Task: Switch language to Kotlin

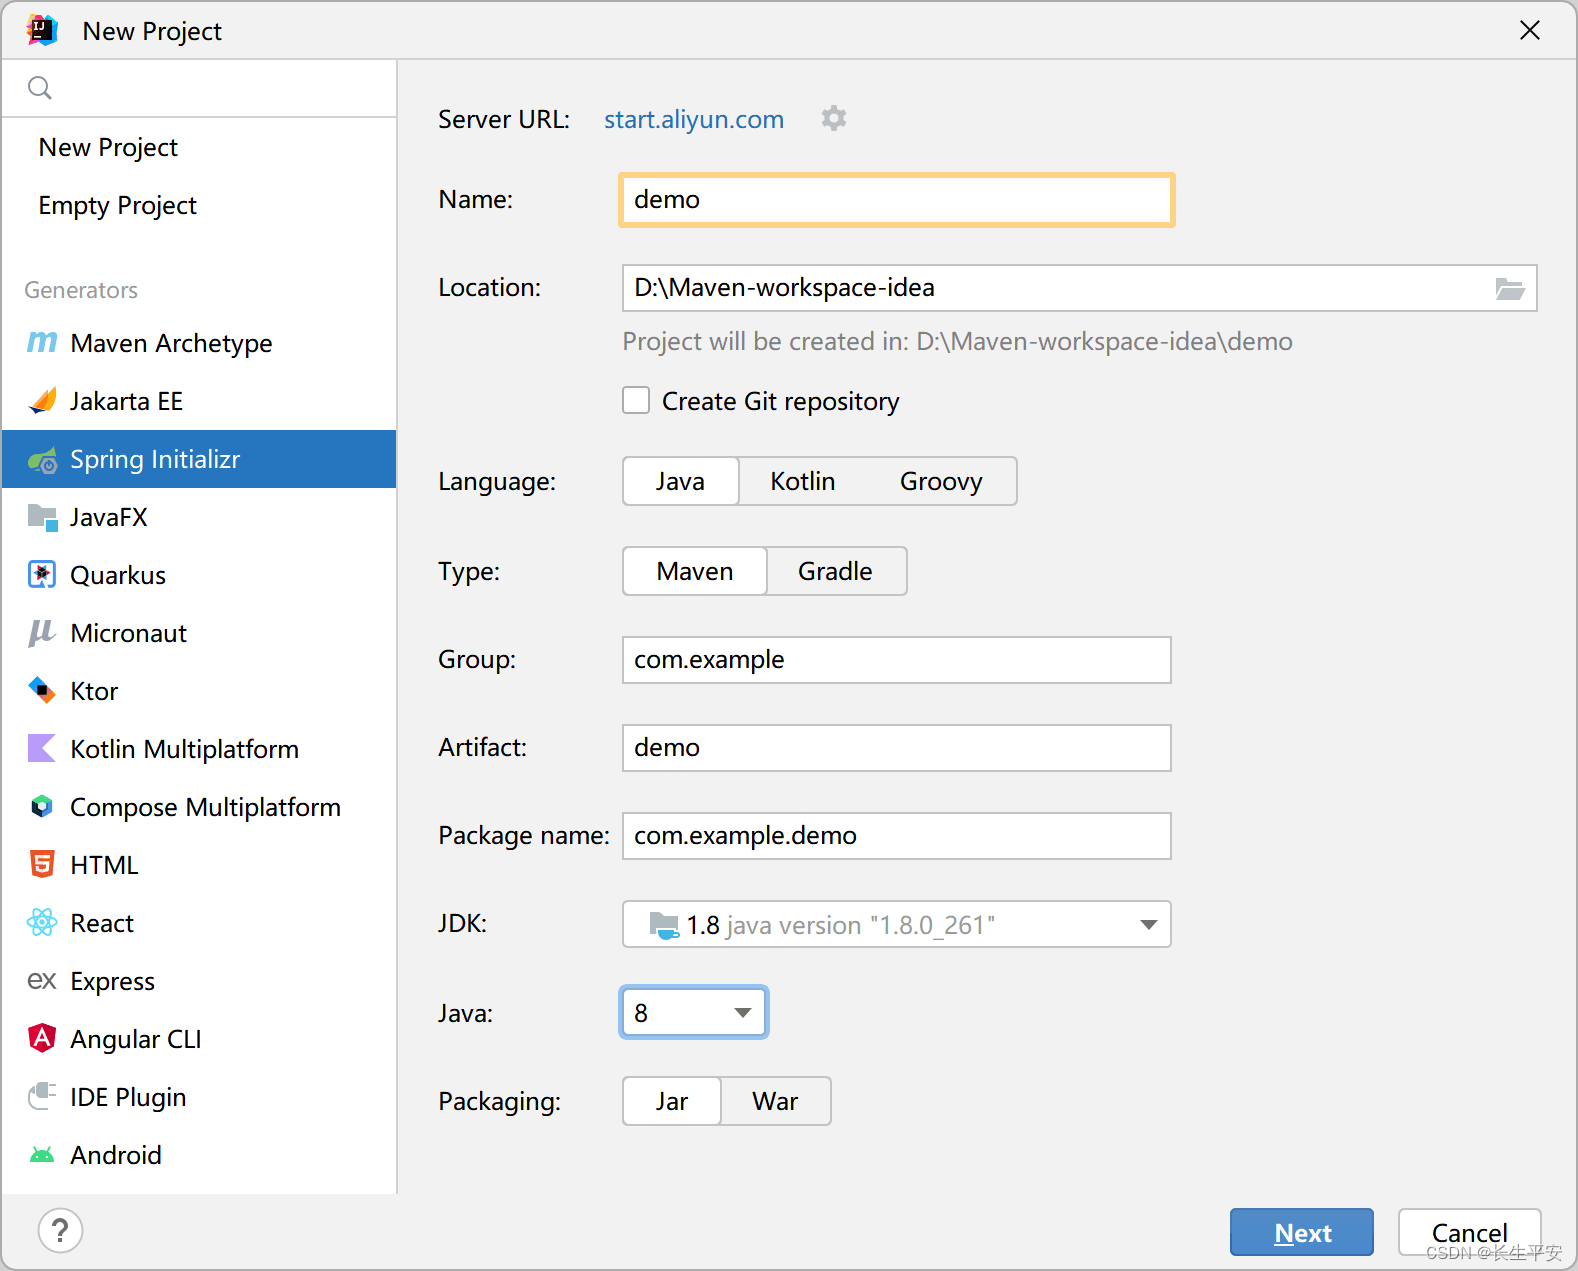Action: 802,481
